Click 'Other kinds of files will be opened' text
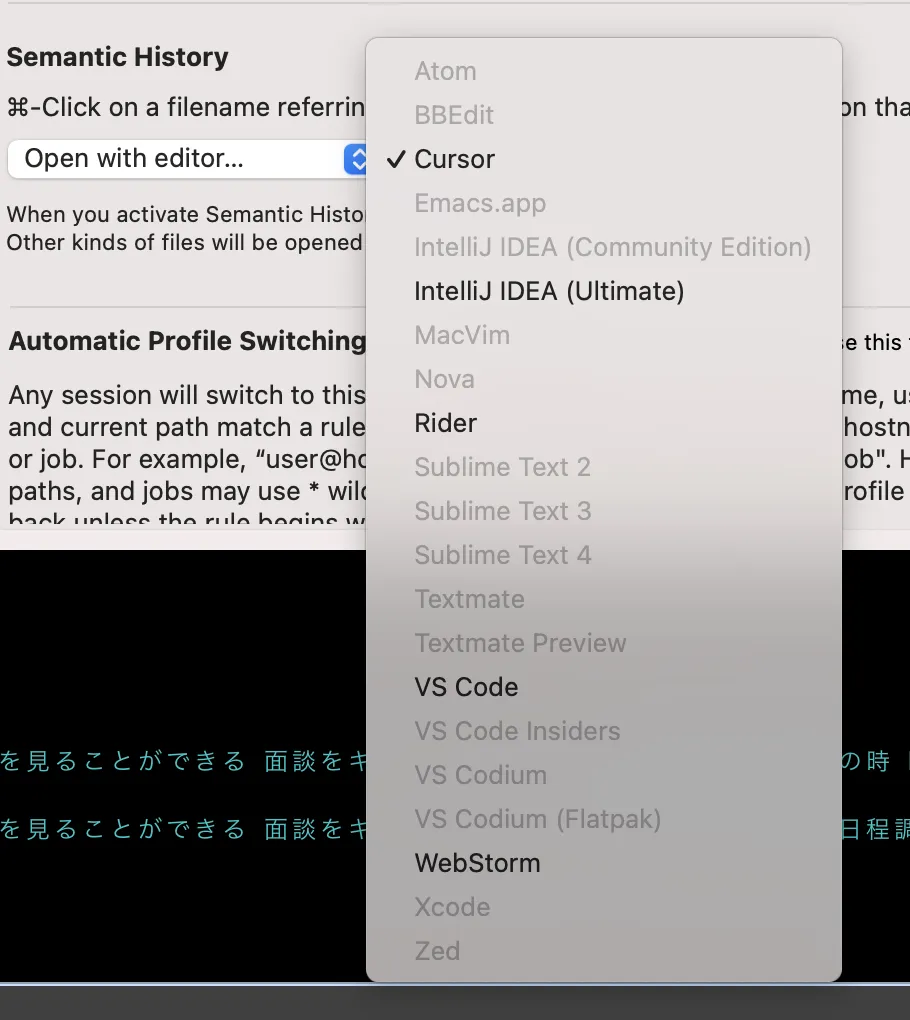910x1020 pixels. [x=185, y=243]
